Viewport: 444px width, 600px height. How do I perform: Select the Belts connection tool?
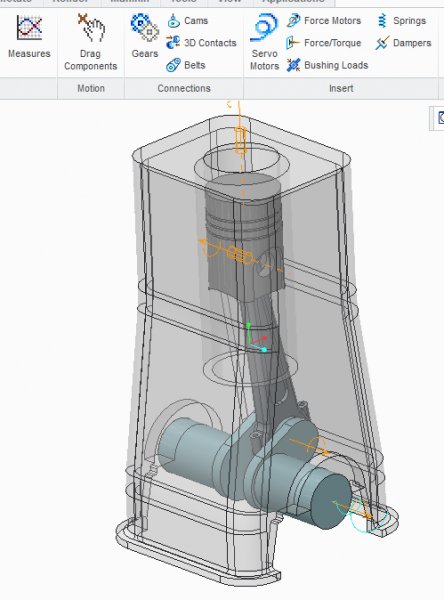click(x=186, y=65)
